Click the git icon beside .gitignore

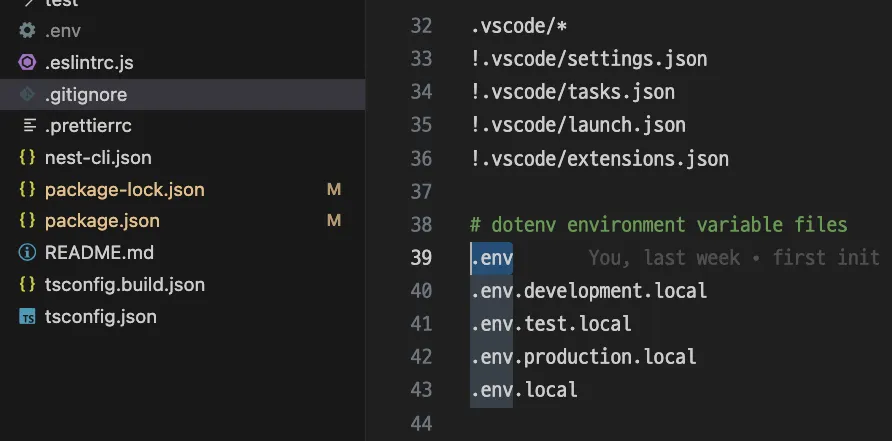[27, 95]
